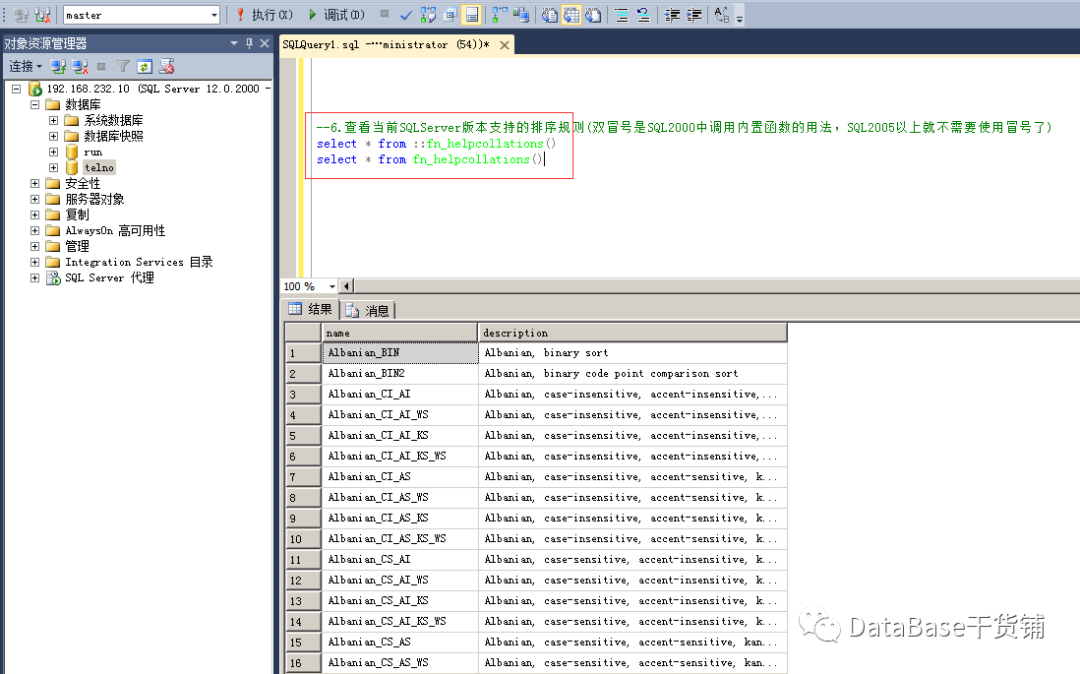Select the Albanian_BIN cell
The width and height of the screenshot is (1080, 674).
point(399,352)
